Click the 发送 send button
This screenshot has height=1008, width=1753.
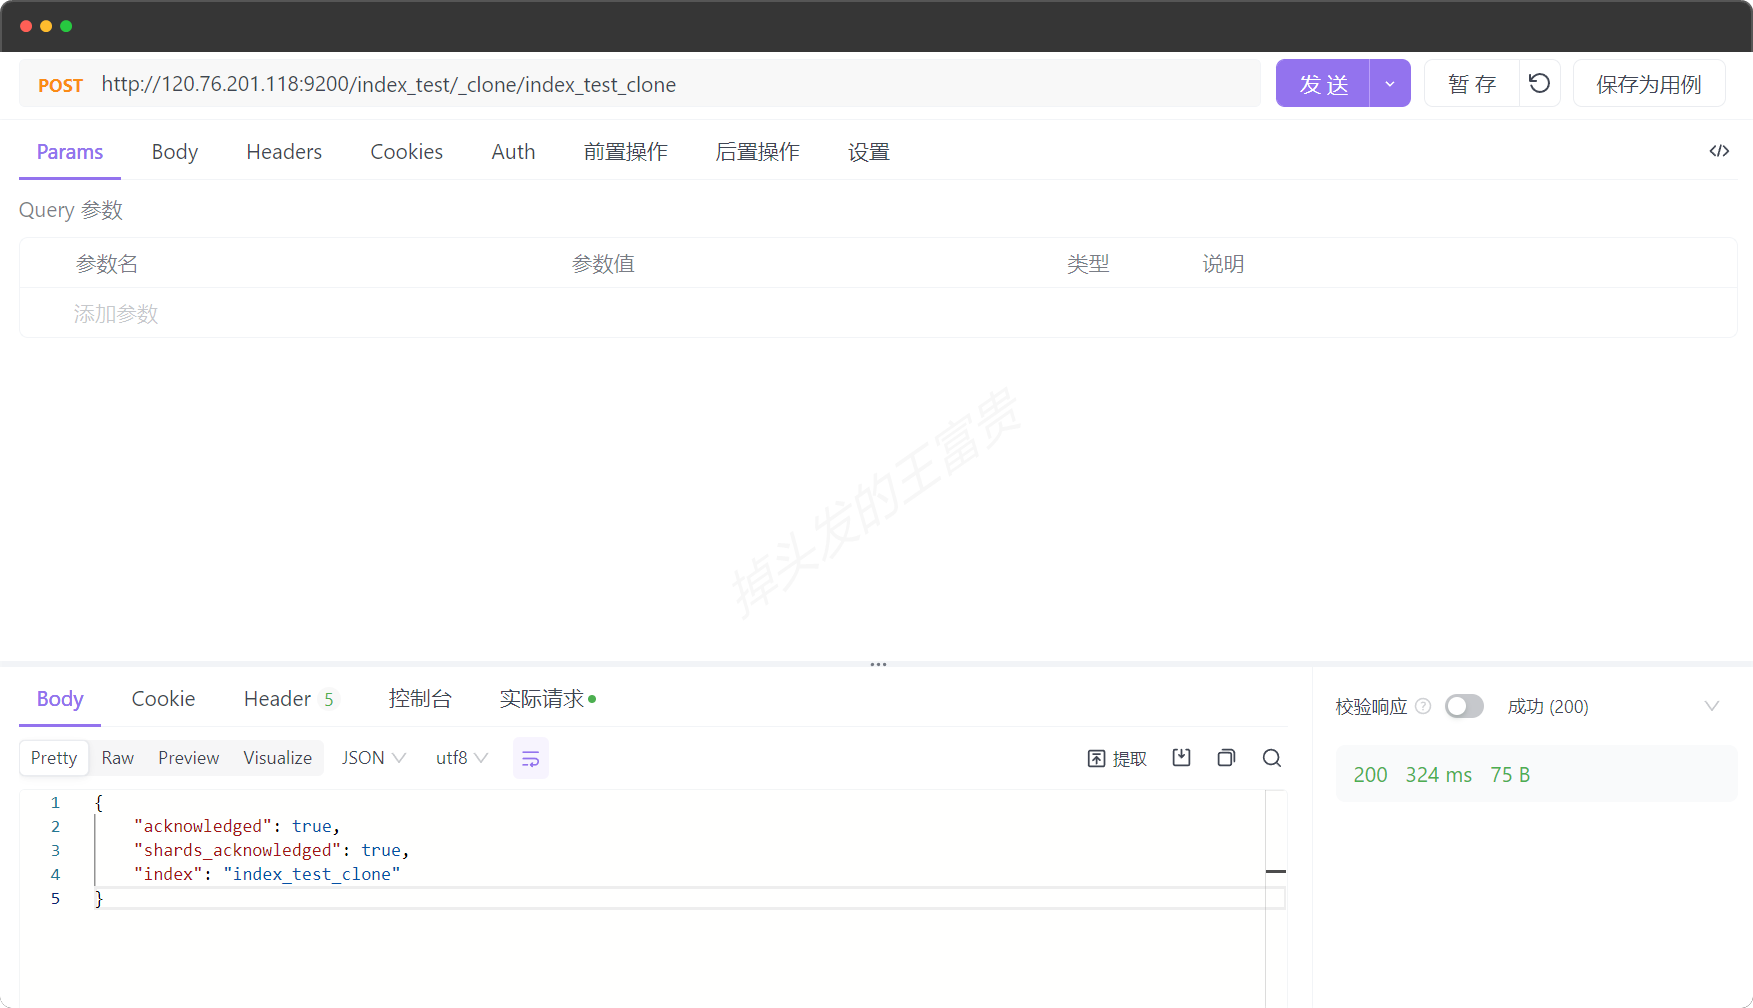tap(1323, 83)
